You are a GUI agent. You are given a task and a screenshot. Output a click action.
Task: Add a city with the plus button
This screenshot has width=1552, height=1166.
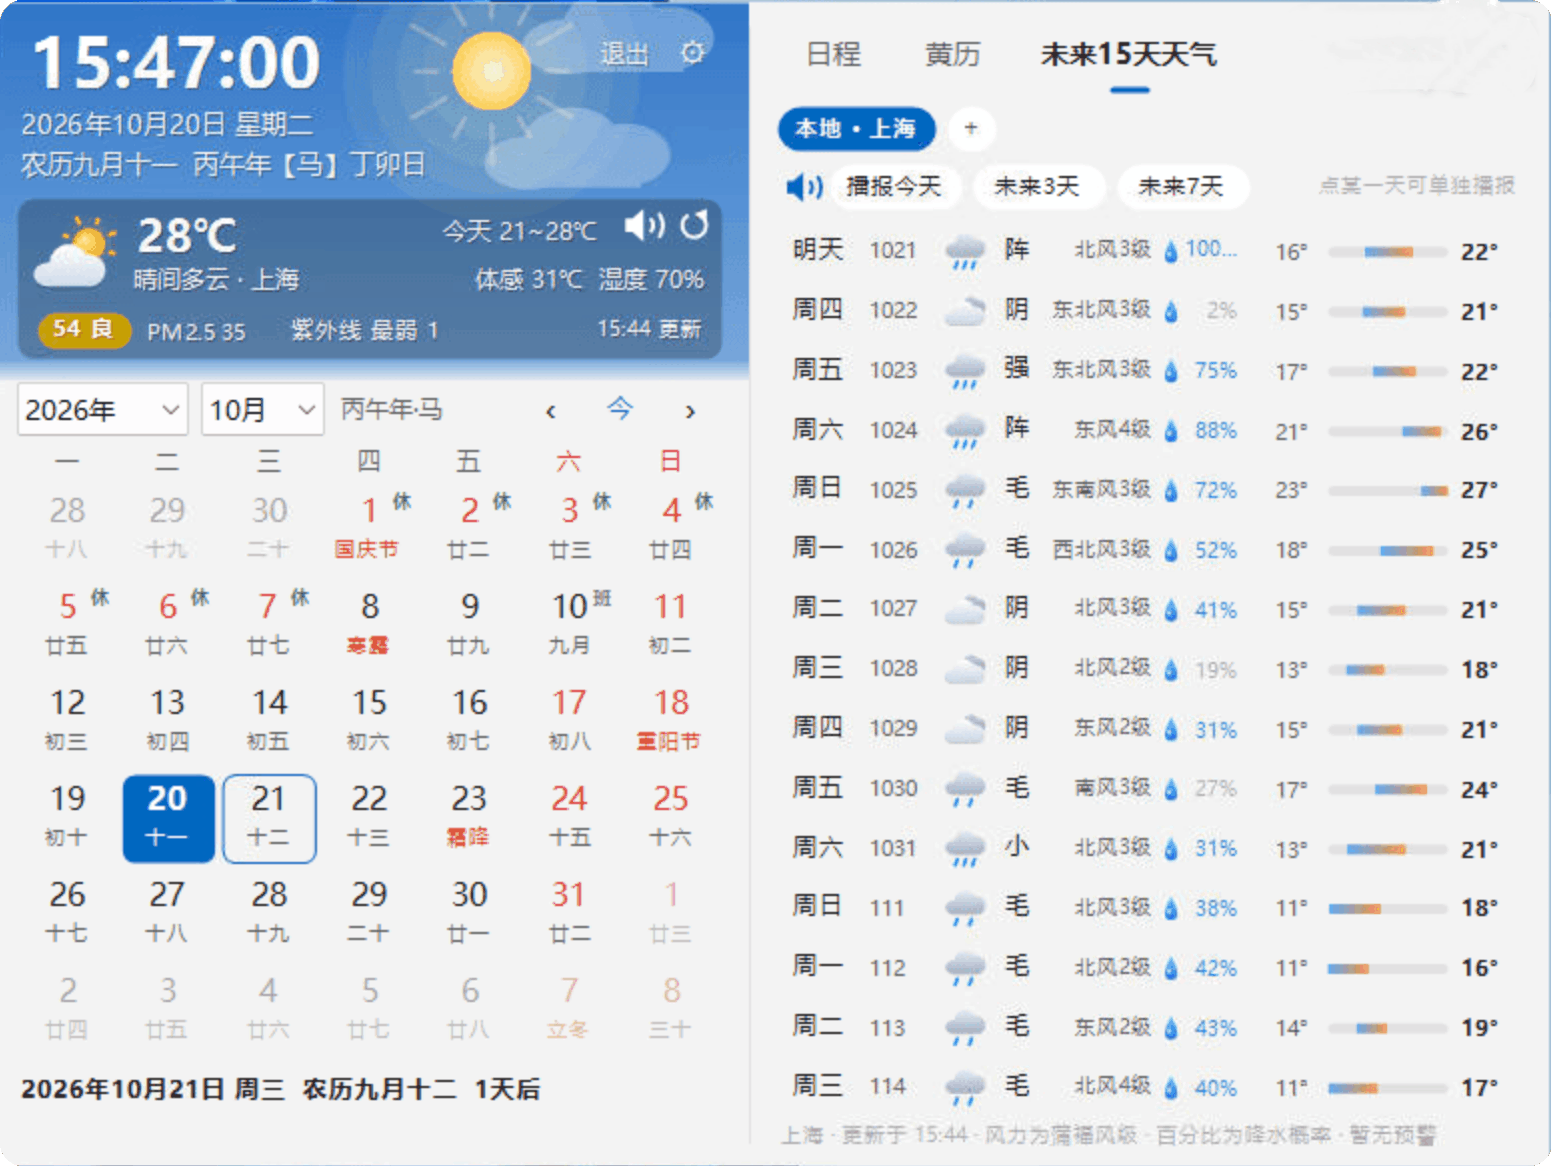(x=970, y=128)
